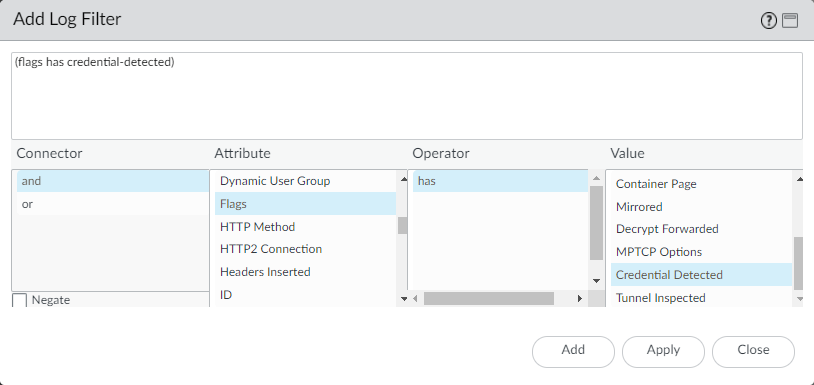Click Attribute list scroll down arrow
The height and width of the screenshot is (385, 814).
[x=404, y=299]
